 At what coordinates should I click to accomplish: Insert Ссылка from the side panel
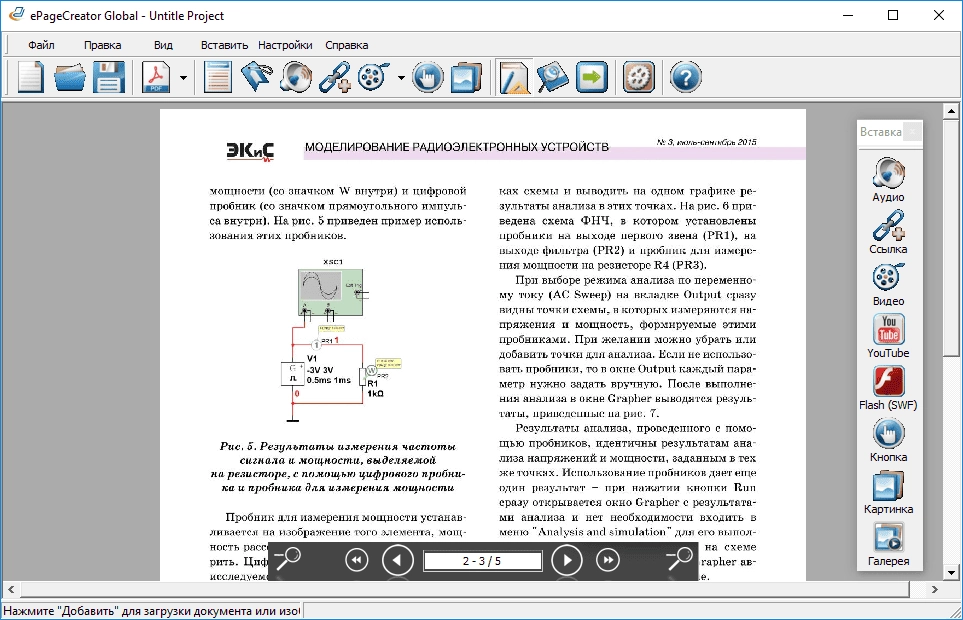tap(888, 231)
